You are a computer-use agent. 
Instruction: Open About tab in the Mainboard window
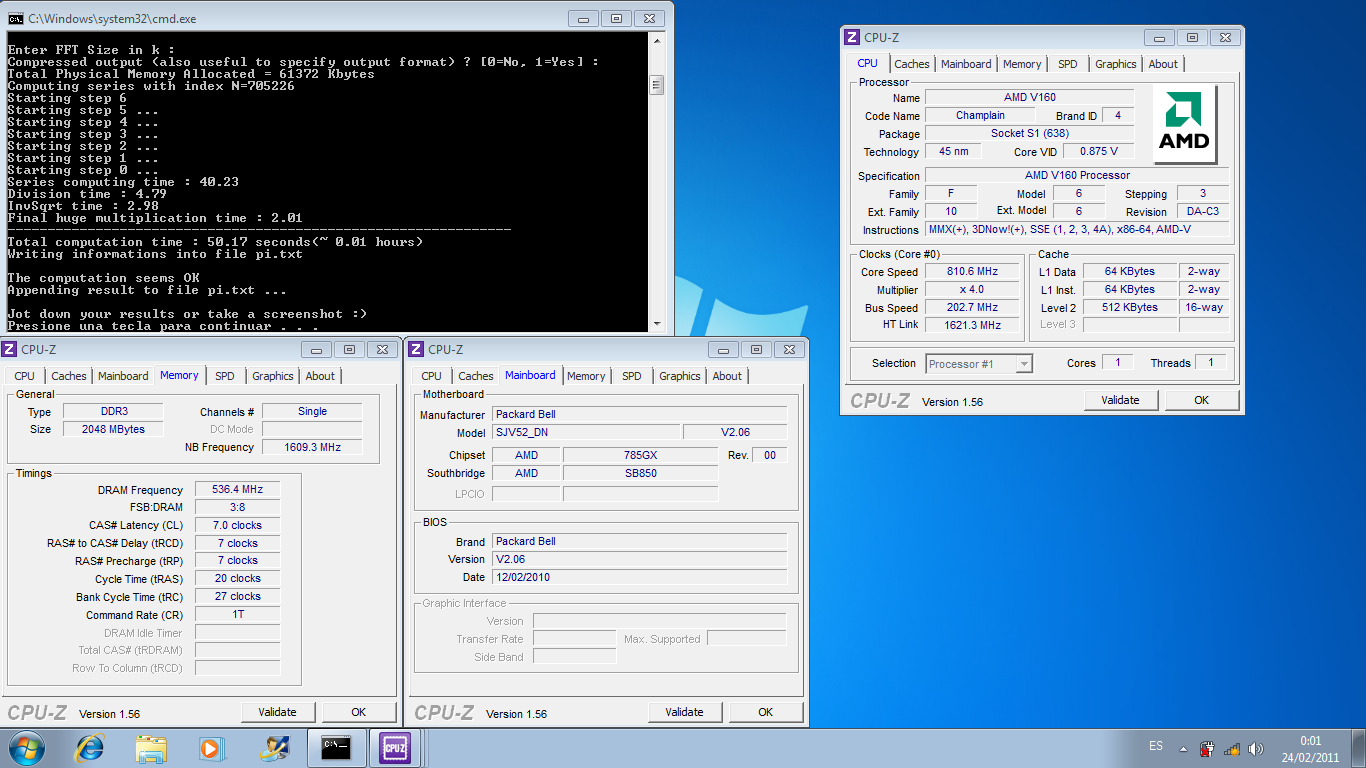coord(727,376)
